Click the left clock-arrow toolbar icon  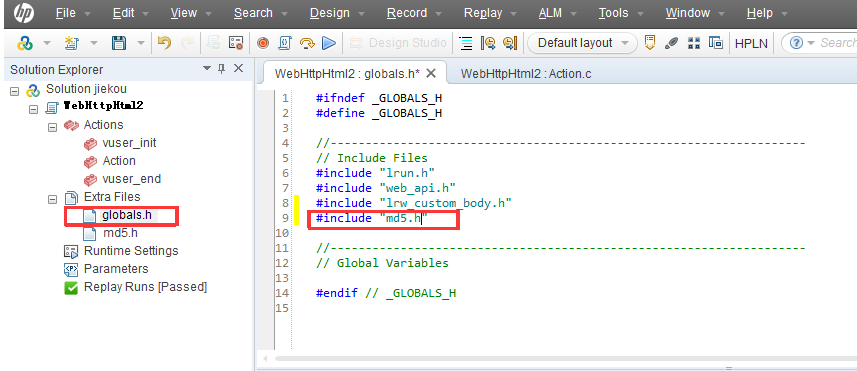[x=488, y=43]
